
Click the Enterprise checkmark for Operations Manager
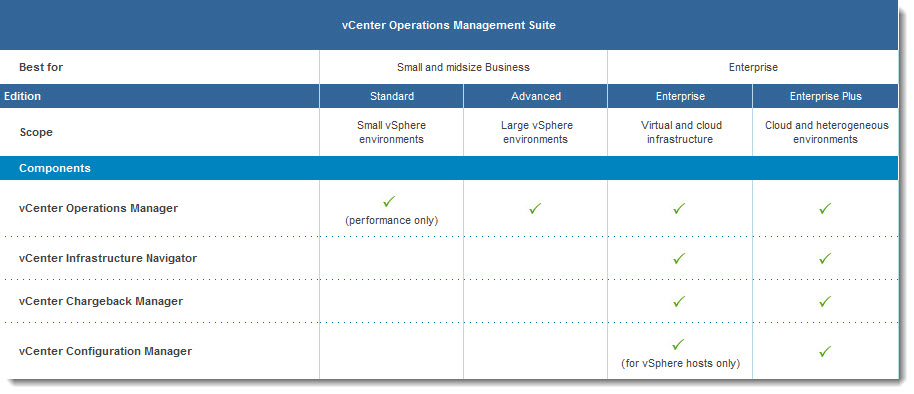(x=679, y=208)
